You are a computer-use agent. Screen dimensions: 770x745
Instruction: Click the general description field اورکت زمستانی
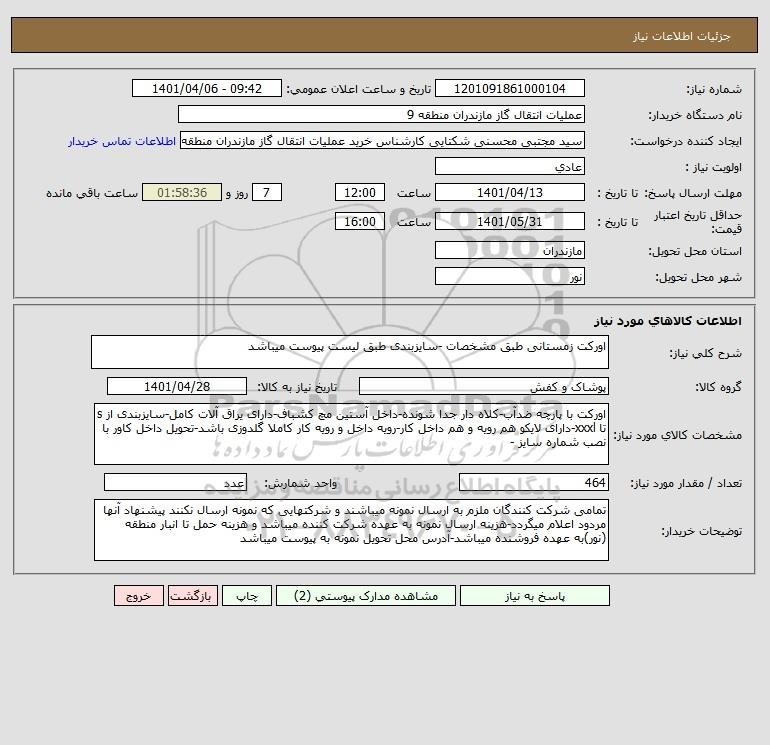click(350, 352)
